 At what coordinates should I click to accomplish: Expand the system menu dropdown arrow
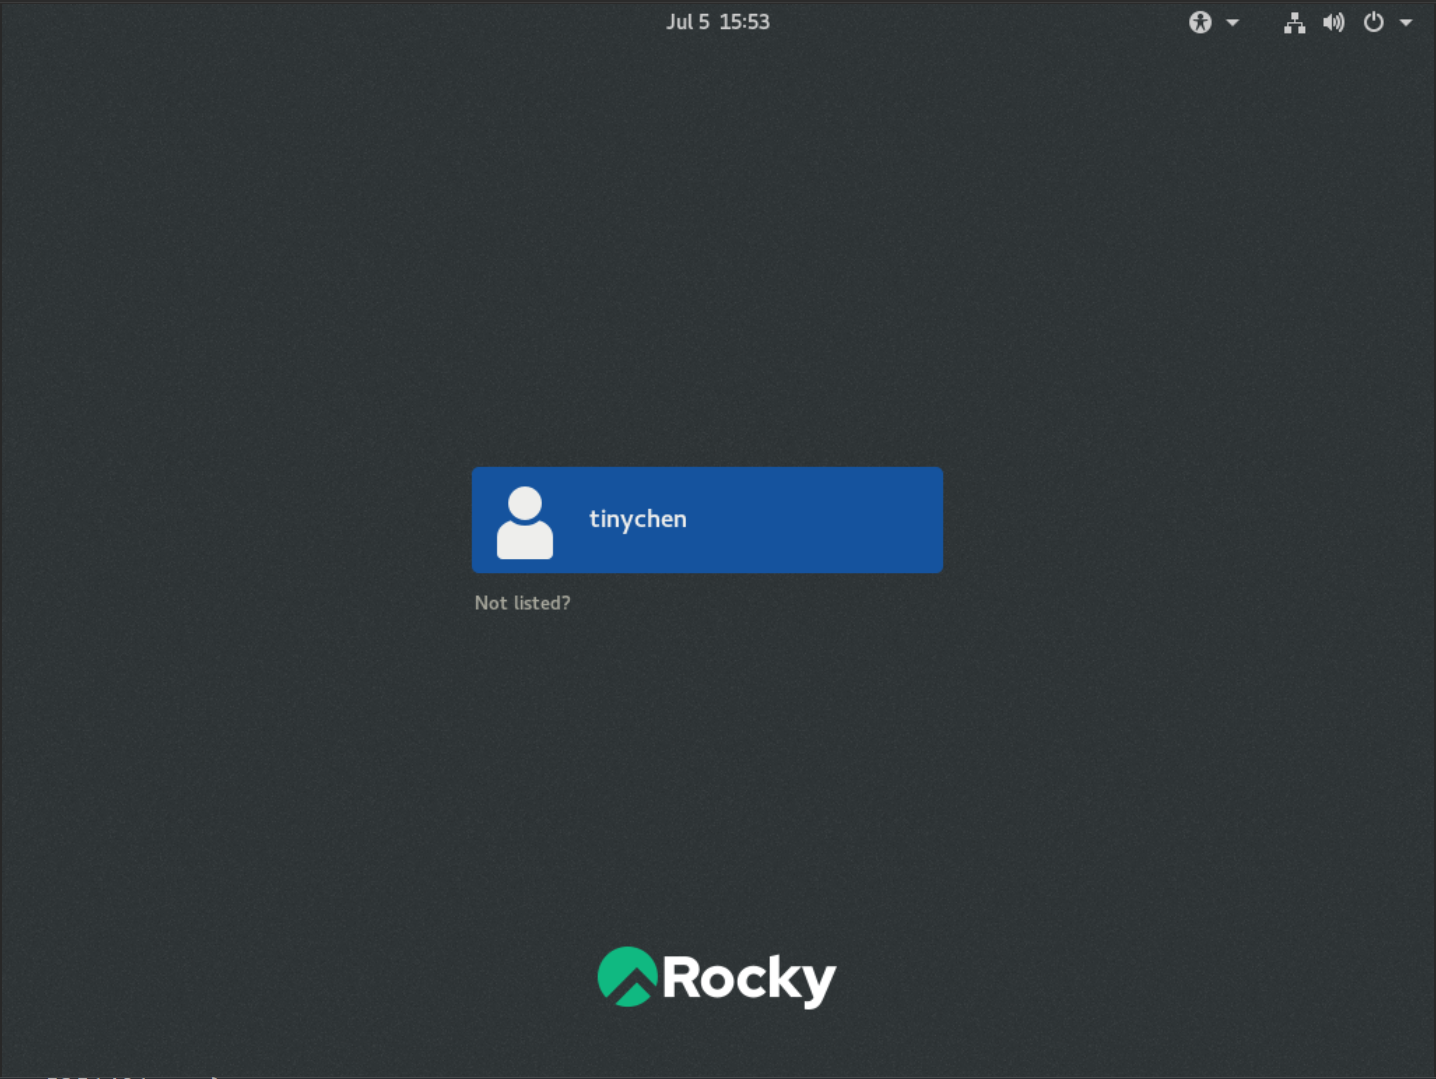(x=1406, y=22)
